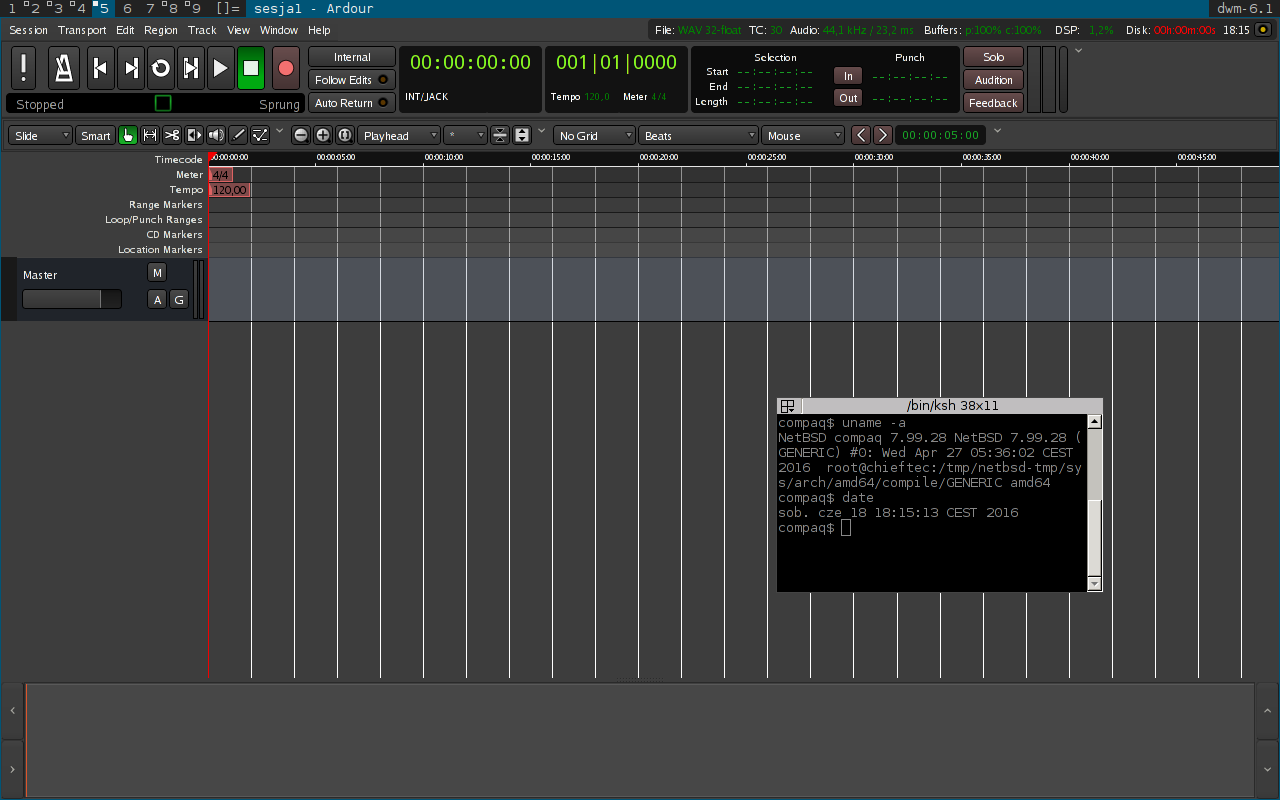Open the Beats grid type dropdown

699,135
